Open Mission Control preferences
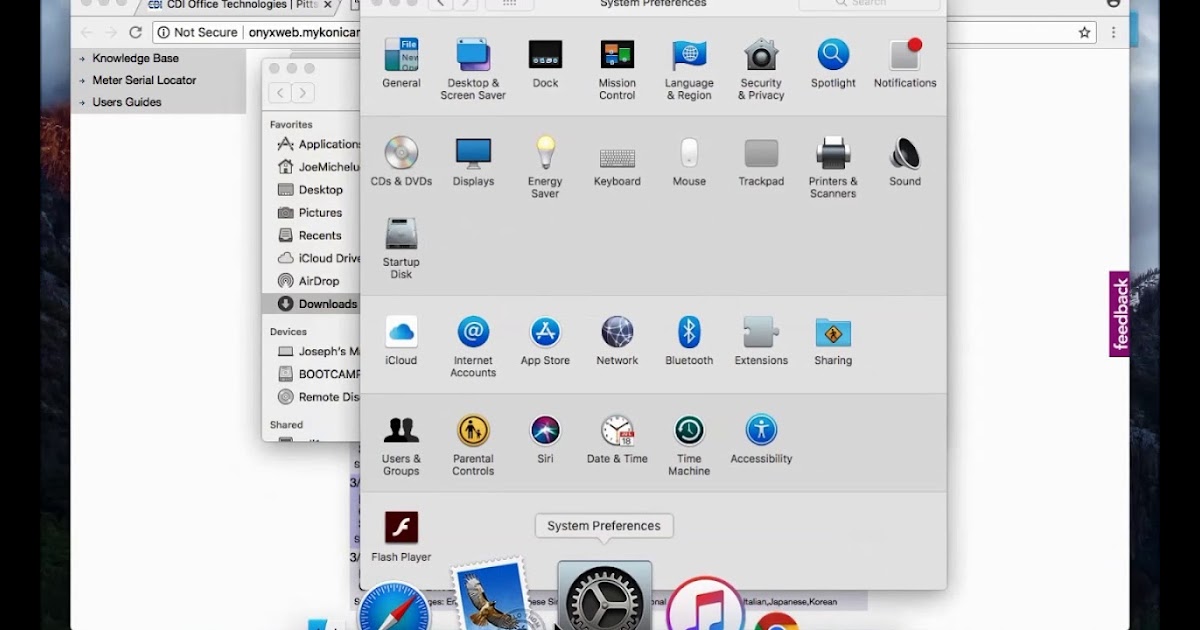 tap(617, 69)
